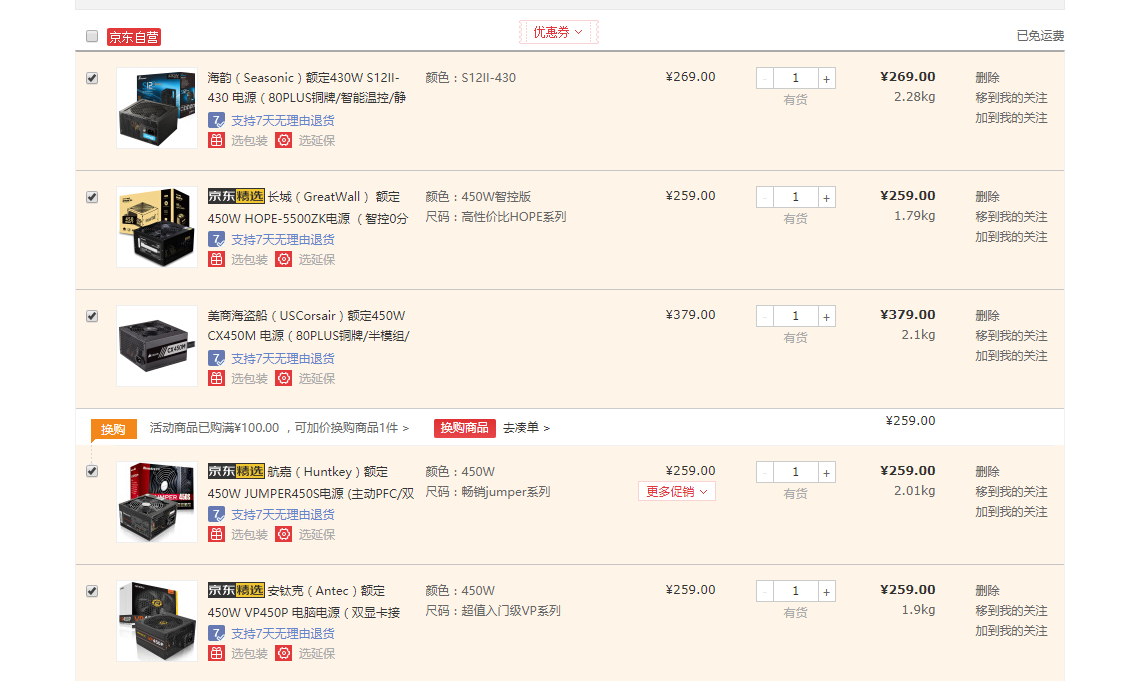Move Corsair item with 移到我的关注
This screenshot has width=1148, height=681.
tap(1011, 336)
